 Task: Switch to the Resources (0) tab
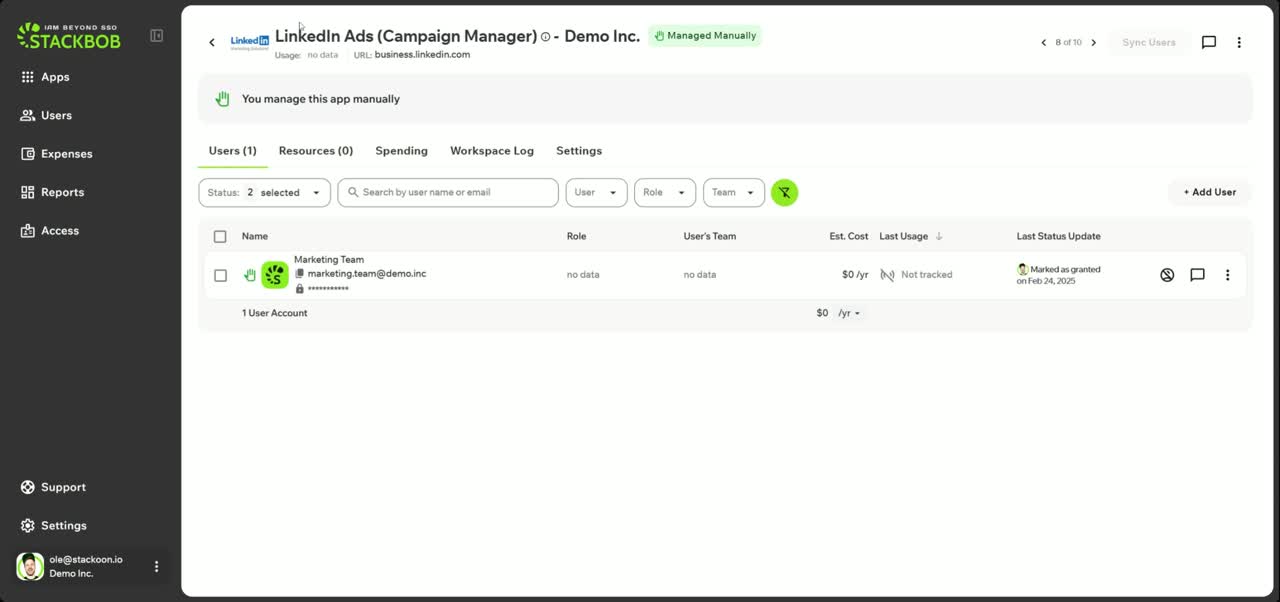[316, 151]
